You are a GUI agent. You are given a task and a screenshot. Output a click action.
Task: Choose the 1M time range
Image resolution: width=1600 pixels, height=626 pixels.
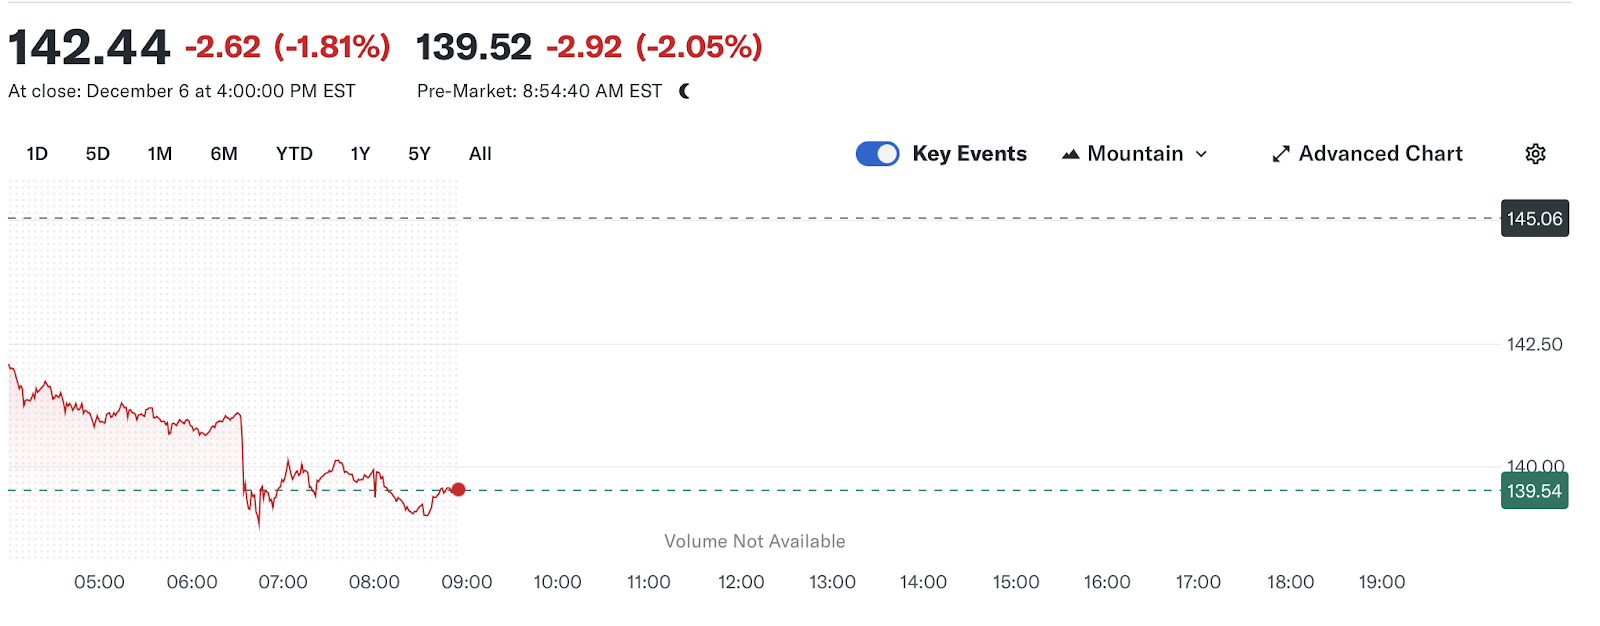[160, 154]
